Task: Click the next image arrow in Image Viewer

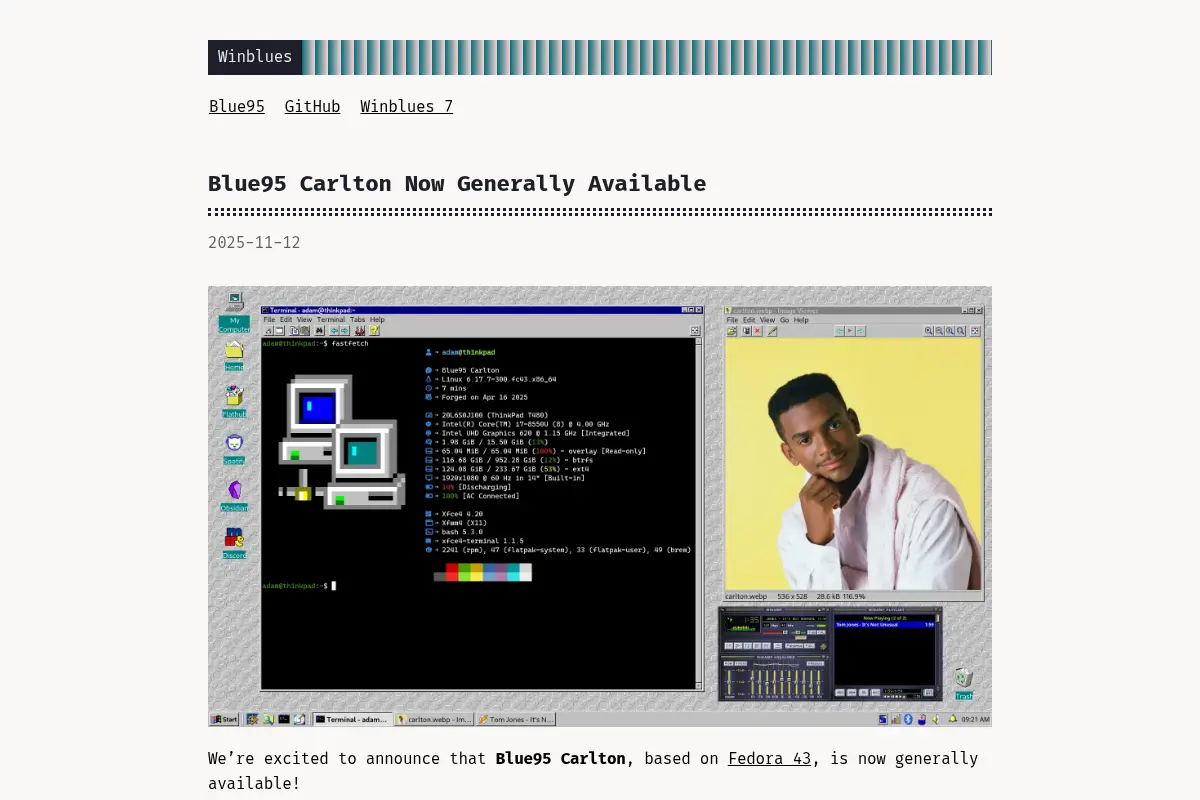Action: [861, 331]
